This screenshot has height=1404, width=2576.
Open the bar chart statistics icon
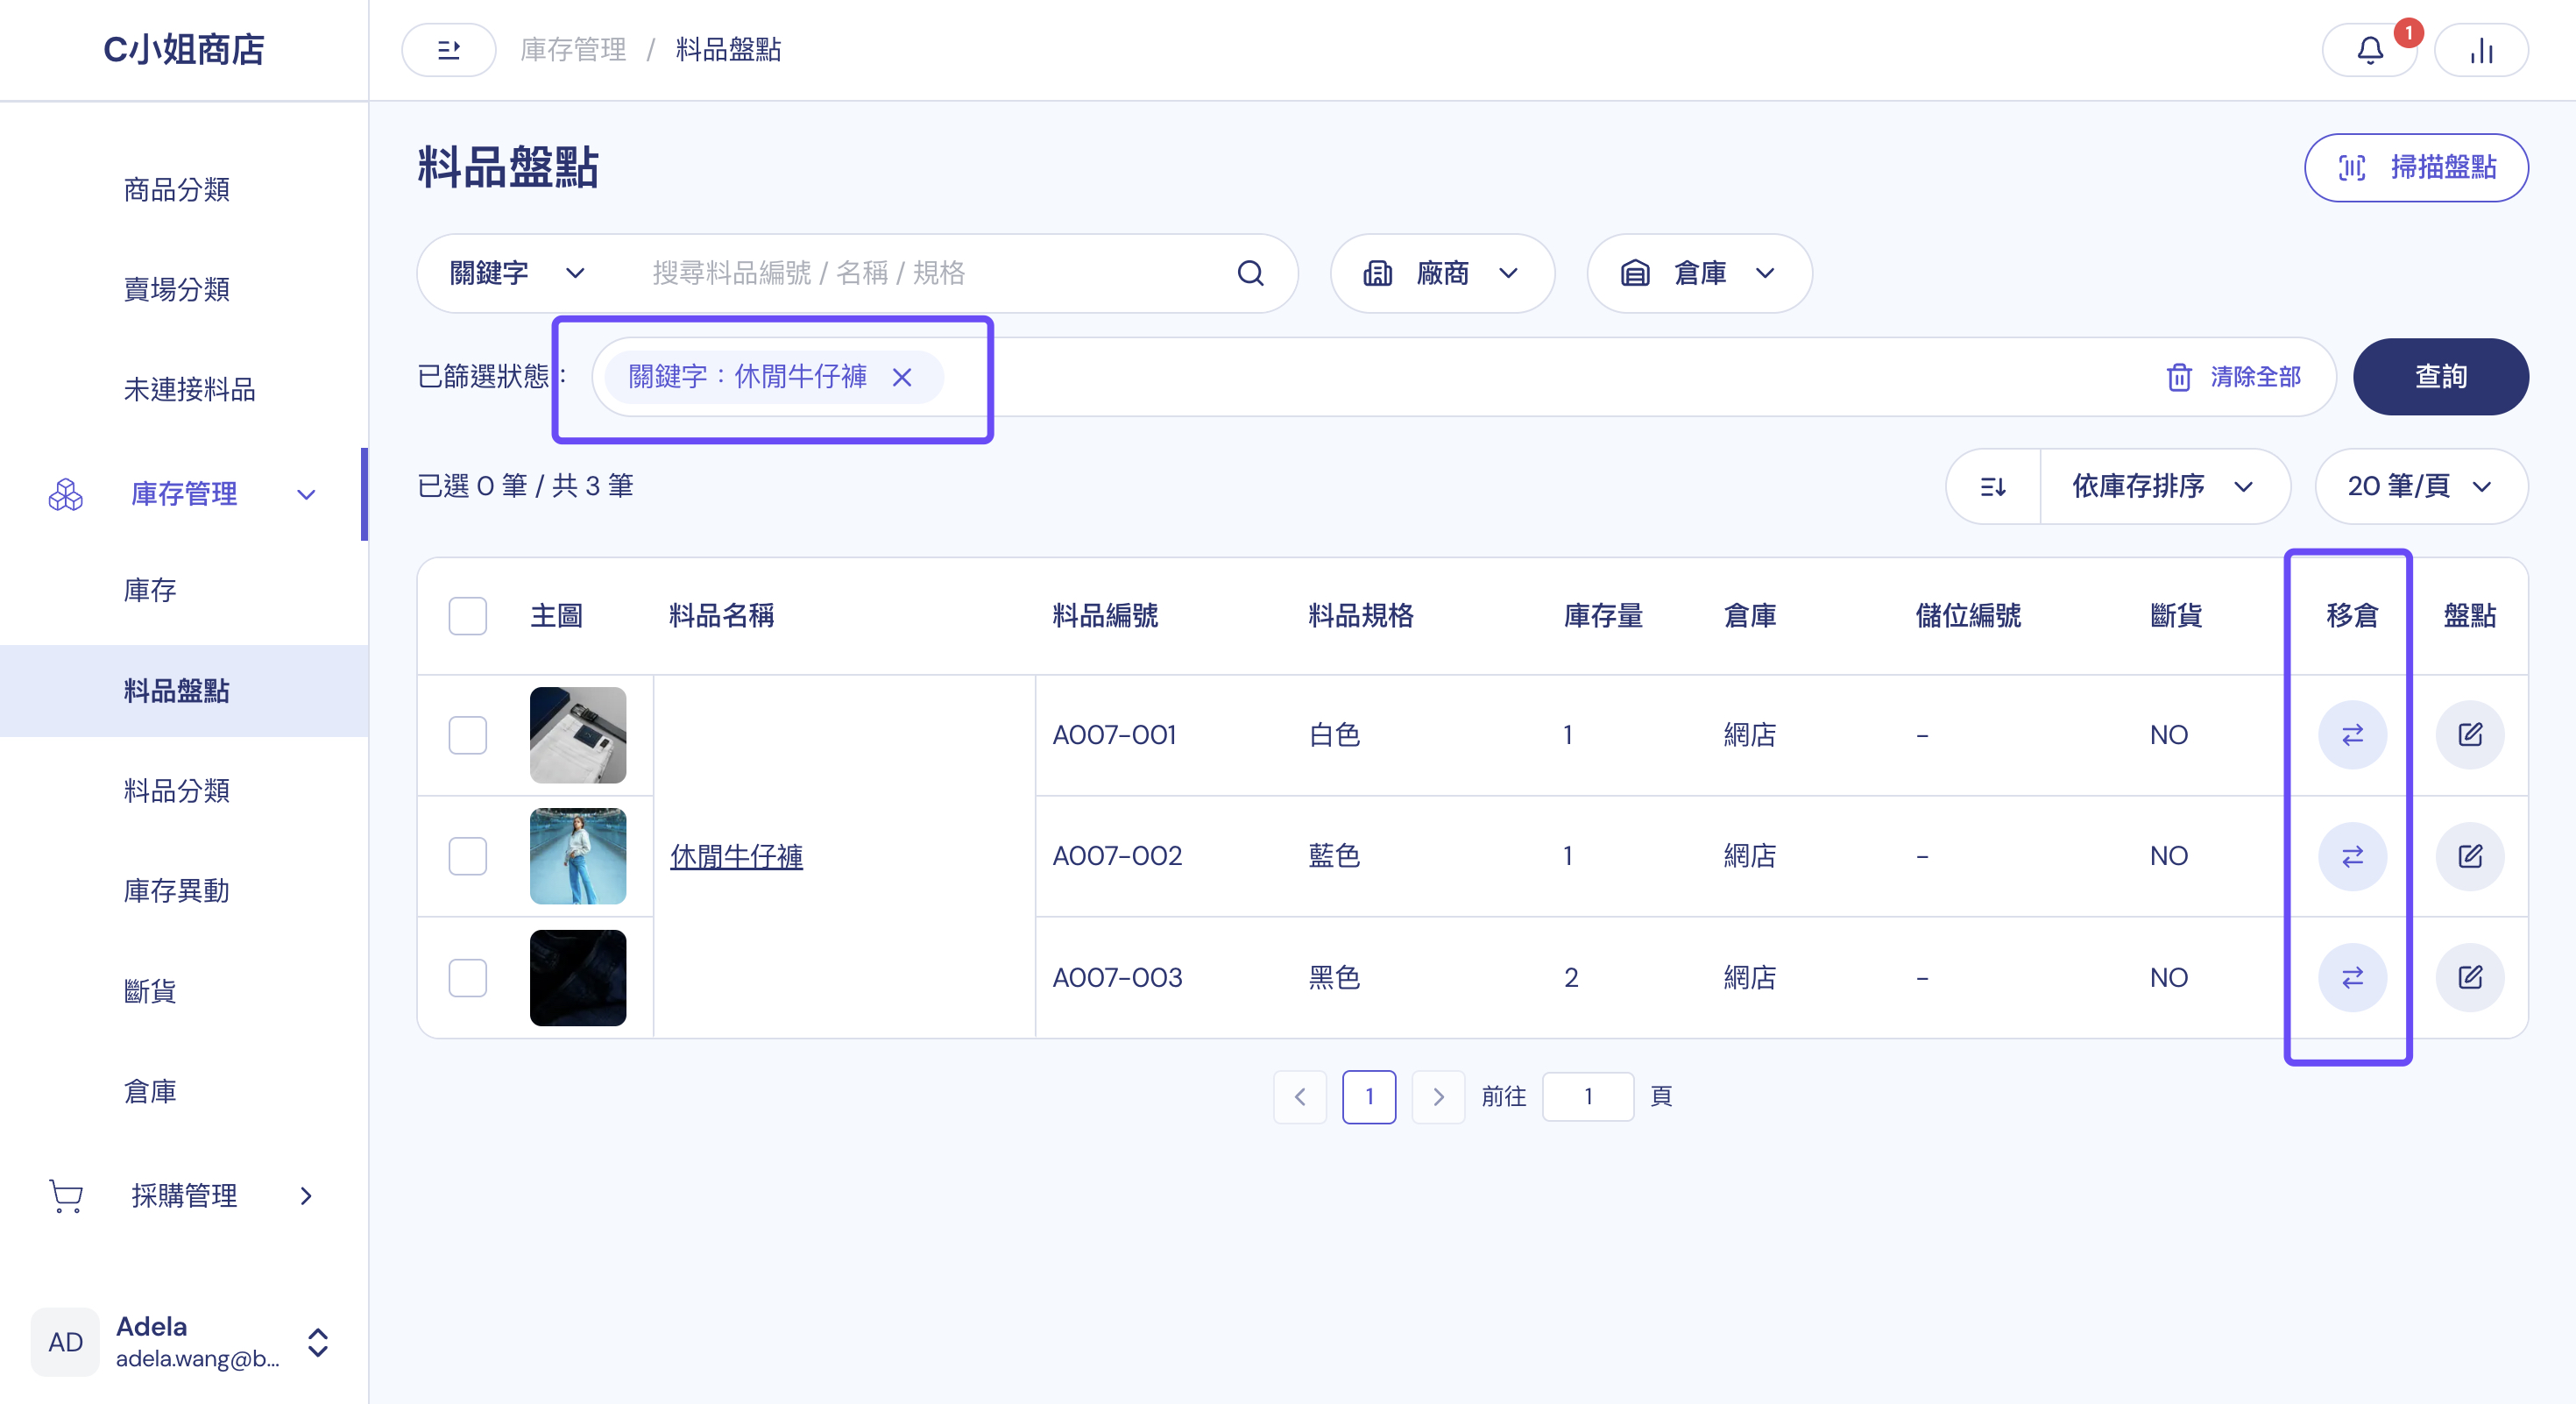[x=2481, y=50]
